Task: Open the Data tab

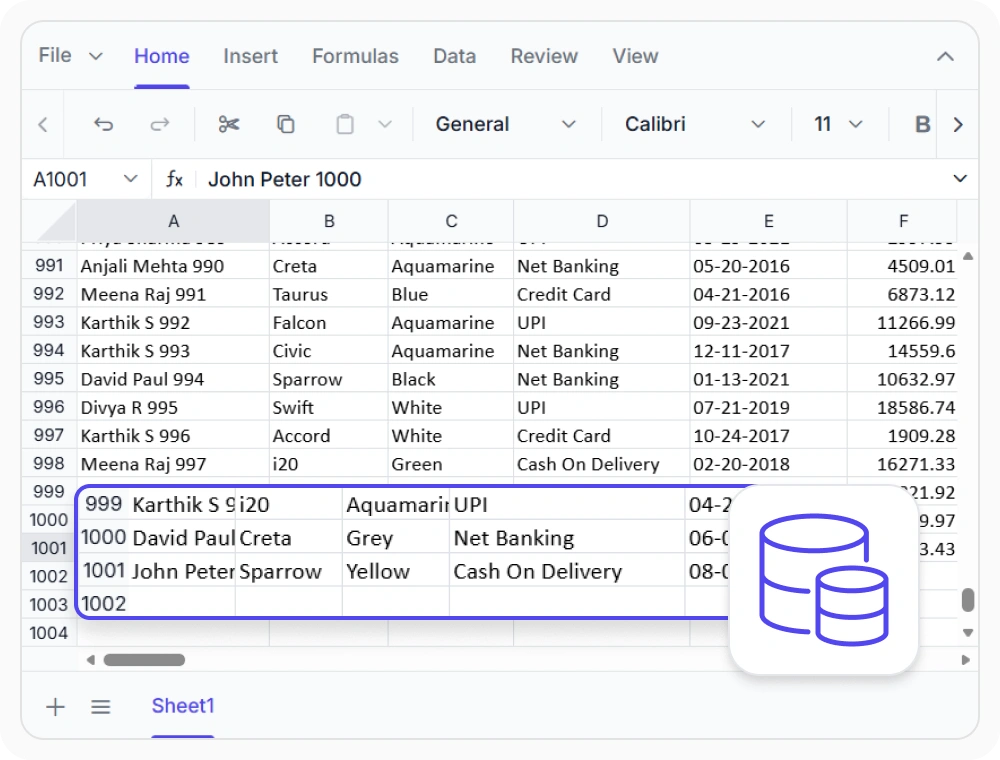Action: click(455, 56)
